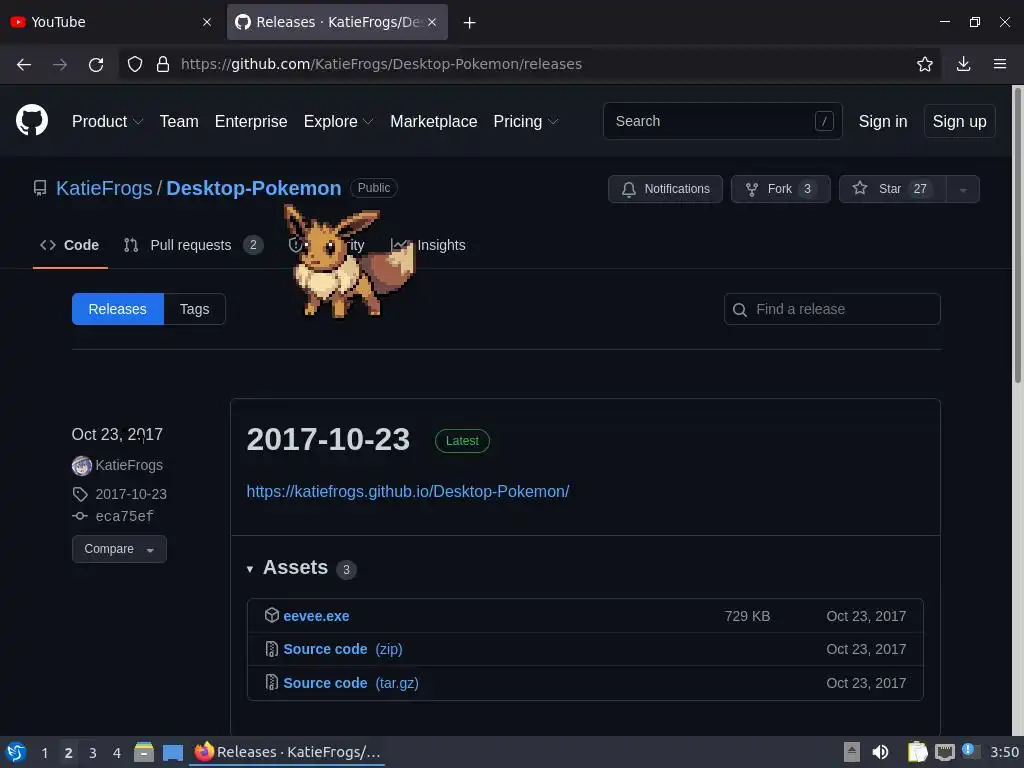This screenshot has width=1024, height=768.
Task: Open the 2017-10-23 release title
Action: (328, 440)
